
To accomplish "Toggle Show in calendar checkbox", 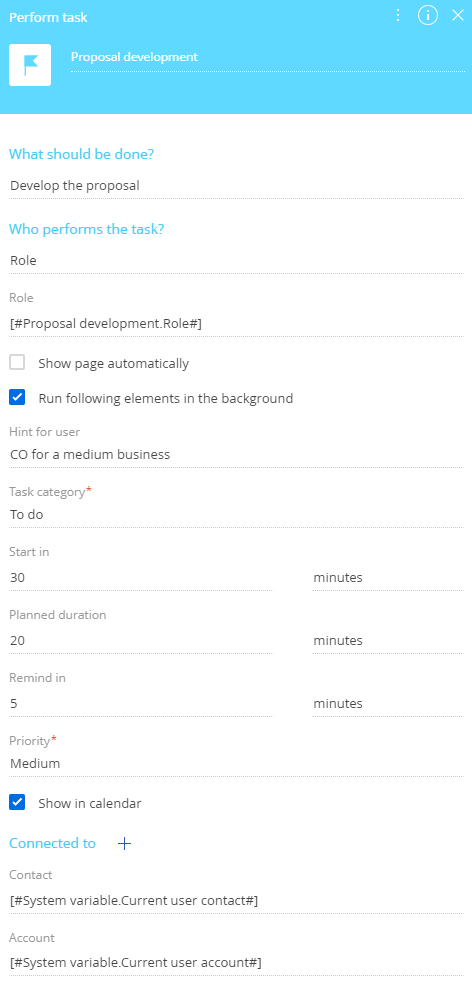I will 17,802.
